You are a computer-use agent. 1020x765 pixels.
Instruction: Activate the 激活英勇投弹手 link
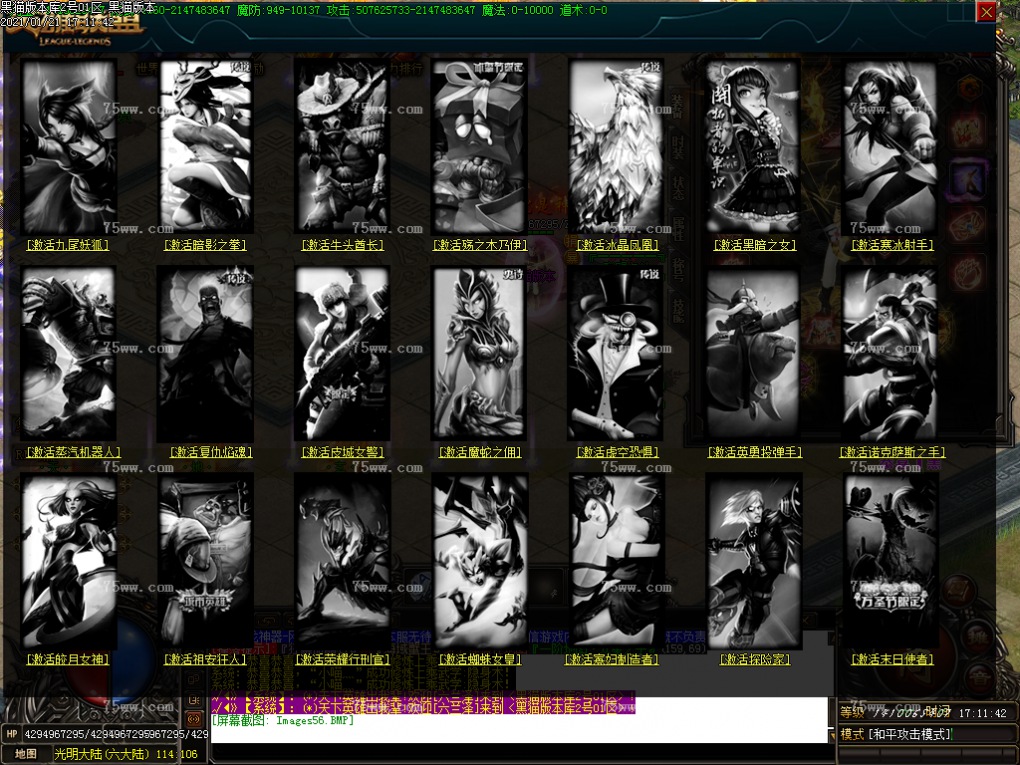[x=755, y=451]
